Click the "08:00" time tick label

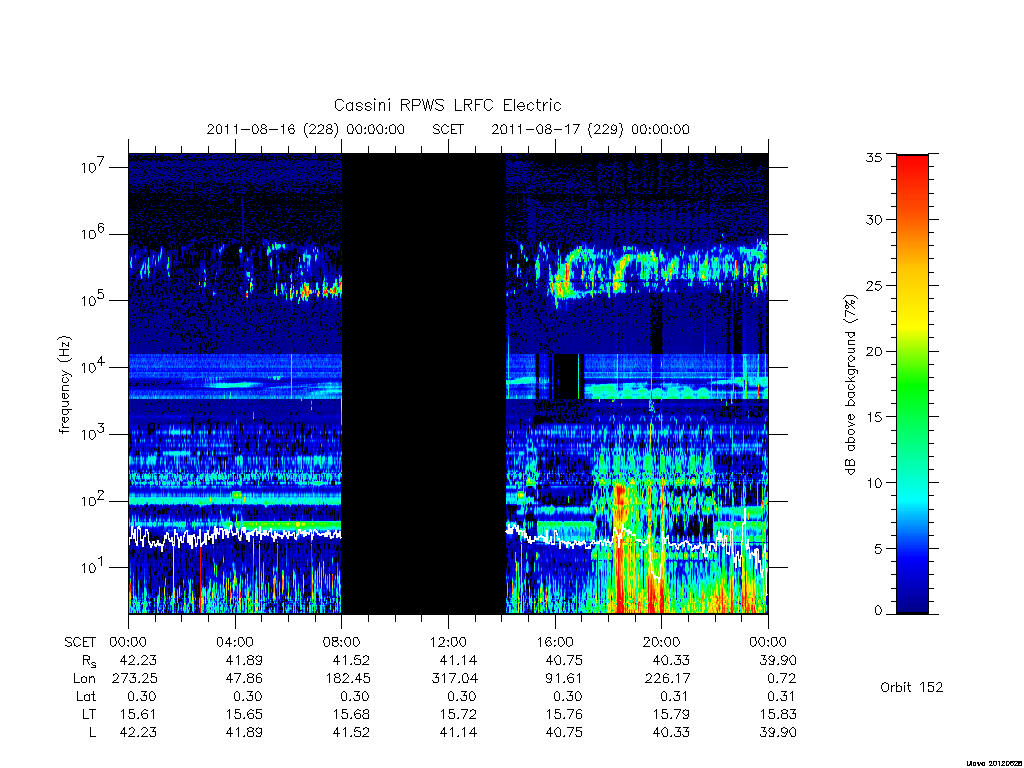point(341,642)
